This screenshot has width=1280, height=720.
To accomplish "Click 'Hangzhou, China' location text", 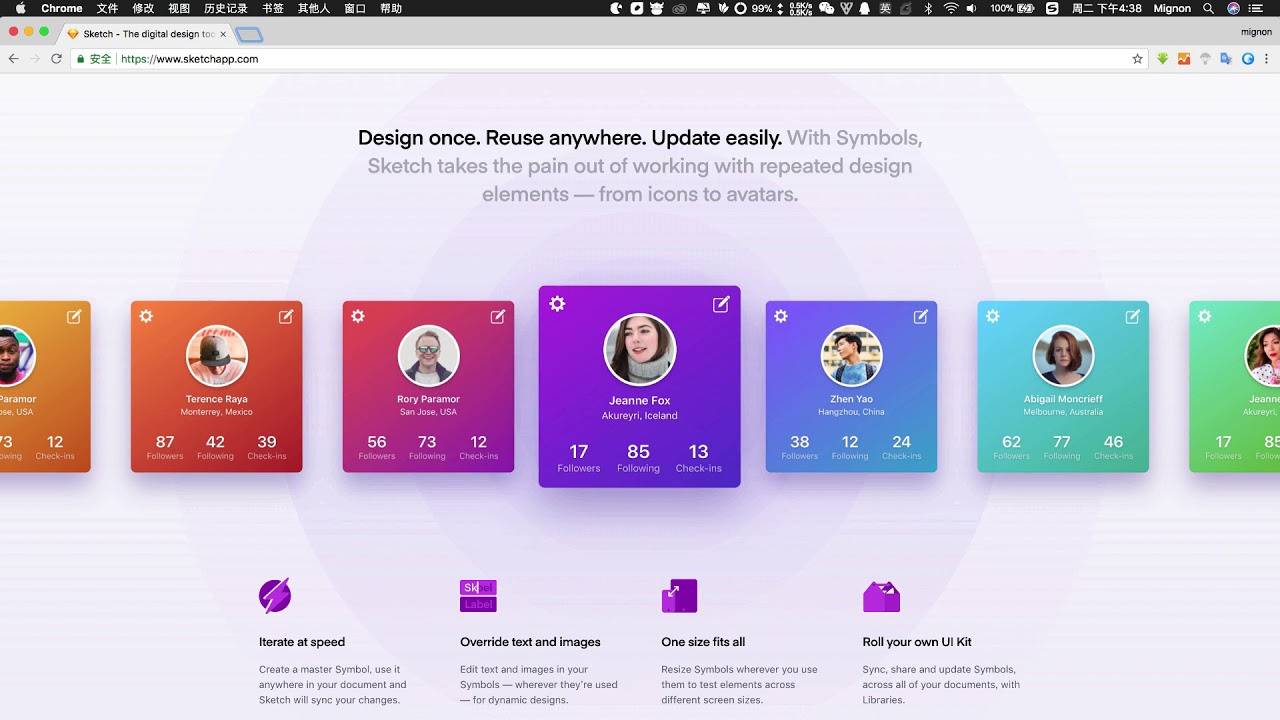I will [851, 412].
